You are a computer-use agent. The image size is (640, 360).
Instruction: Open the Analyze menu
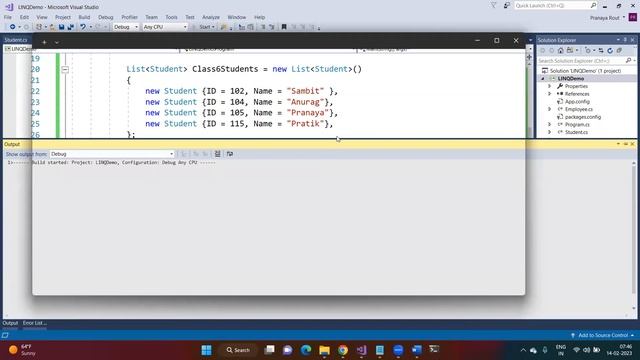[x=211, y=17]
